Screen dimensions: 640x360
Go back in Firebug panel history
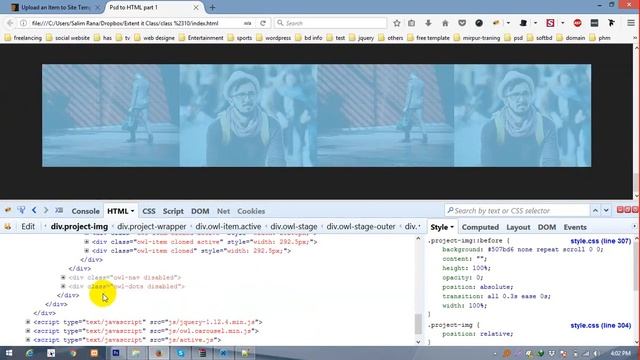pyautogui.click(x=34, y=211)
